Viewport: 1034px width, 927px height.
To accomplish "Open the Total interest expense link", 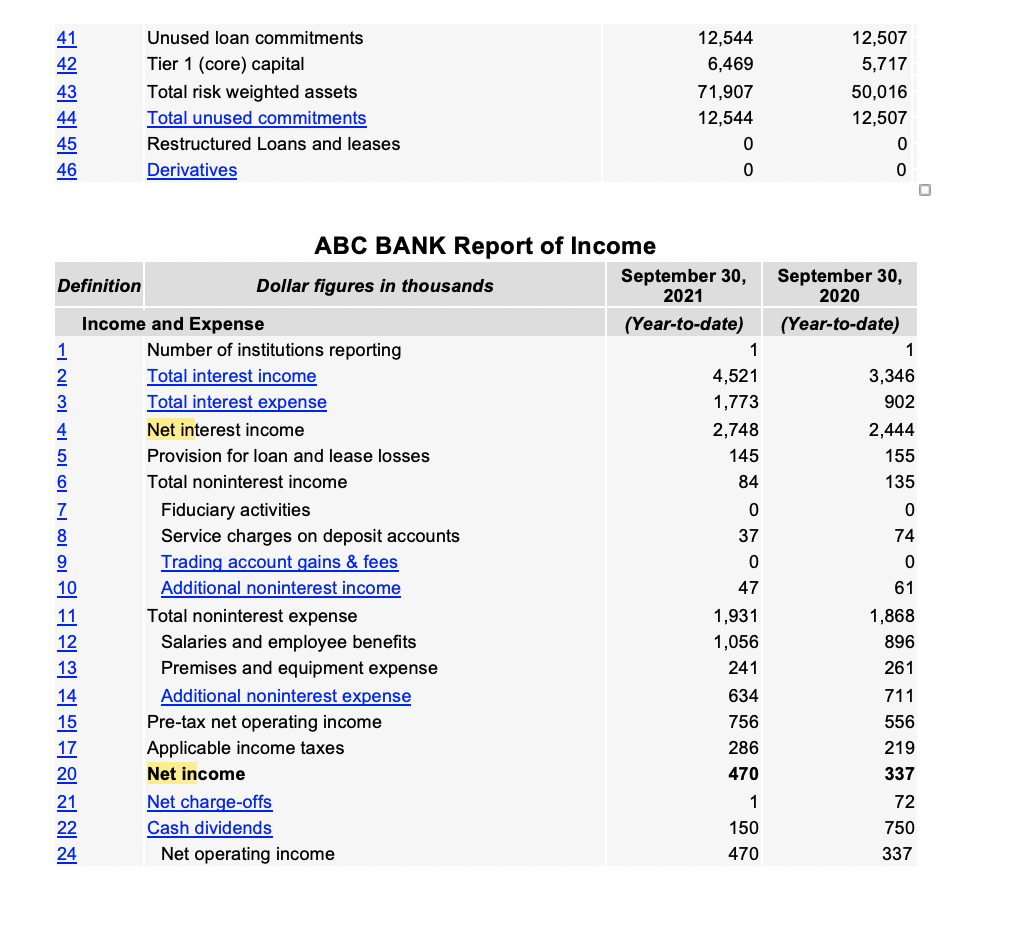I will 237,402.
